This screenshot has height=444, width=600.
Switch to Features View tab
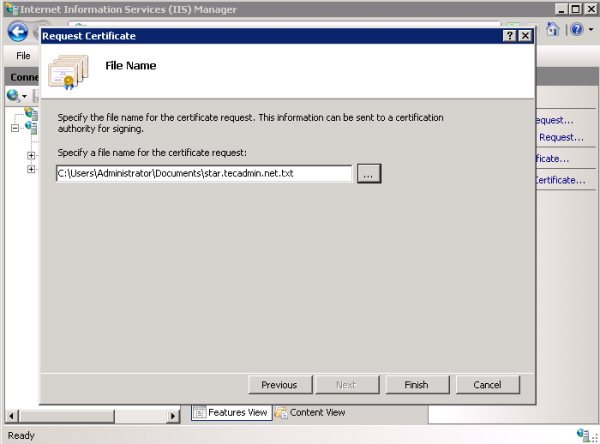[x=230, y=412]
